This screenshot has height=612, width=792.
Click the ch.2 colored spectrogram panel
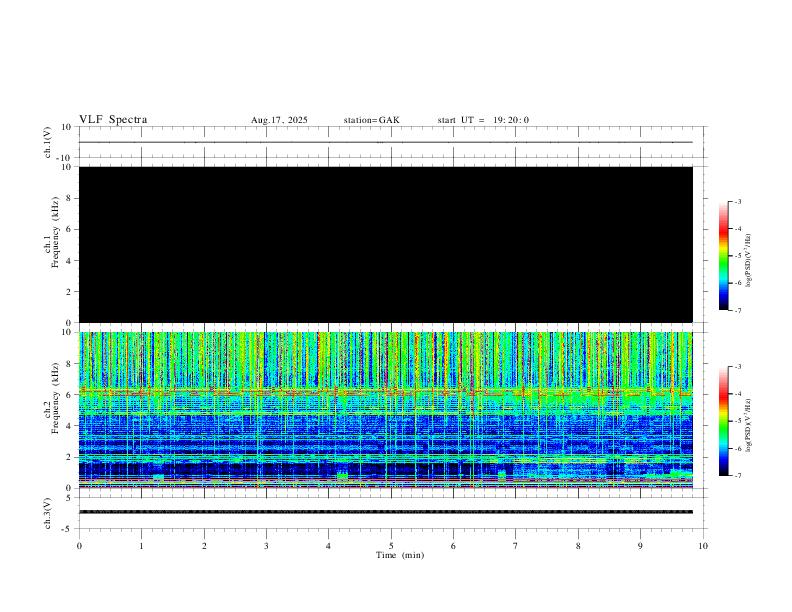[x=386, y=410]
